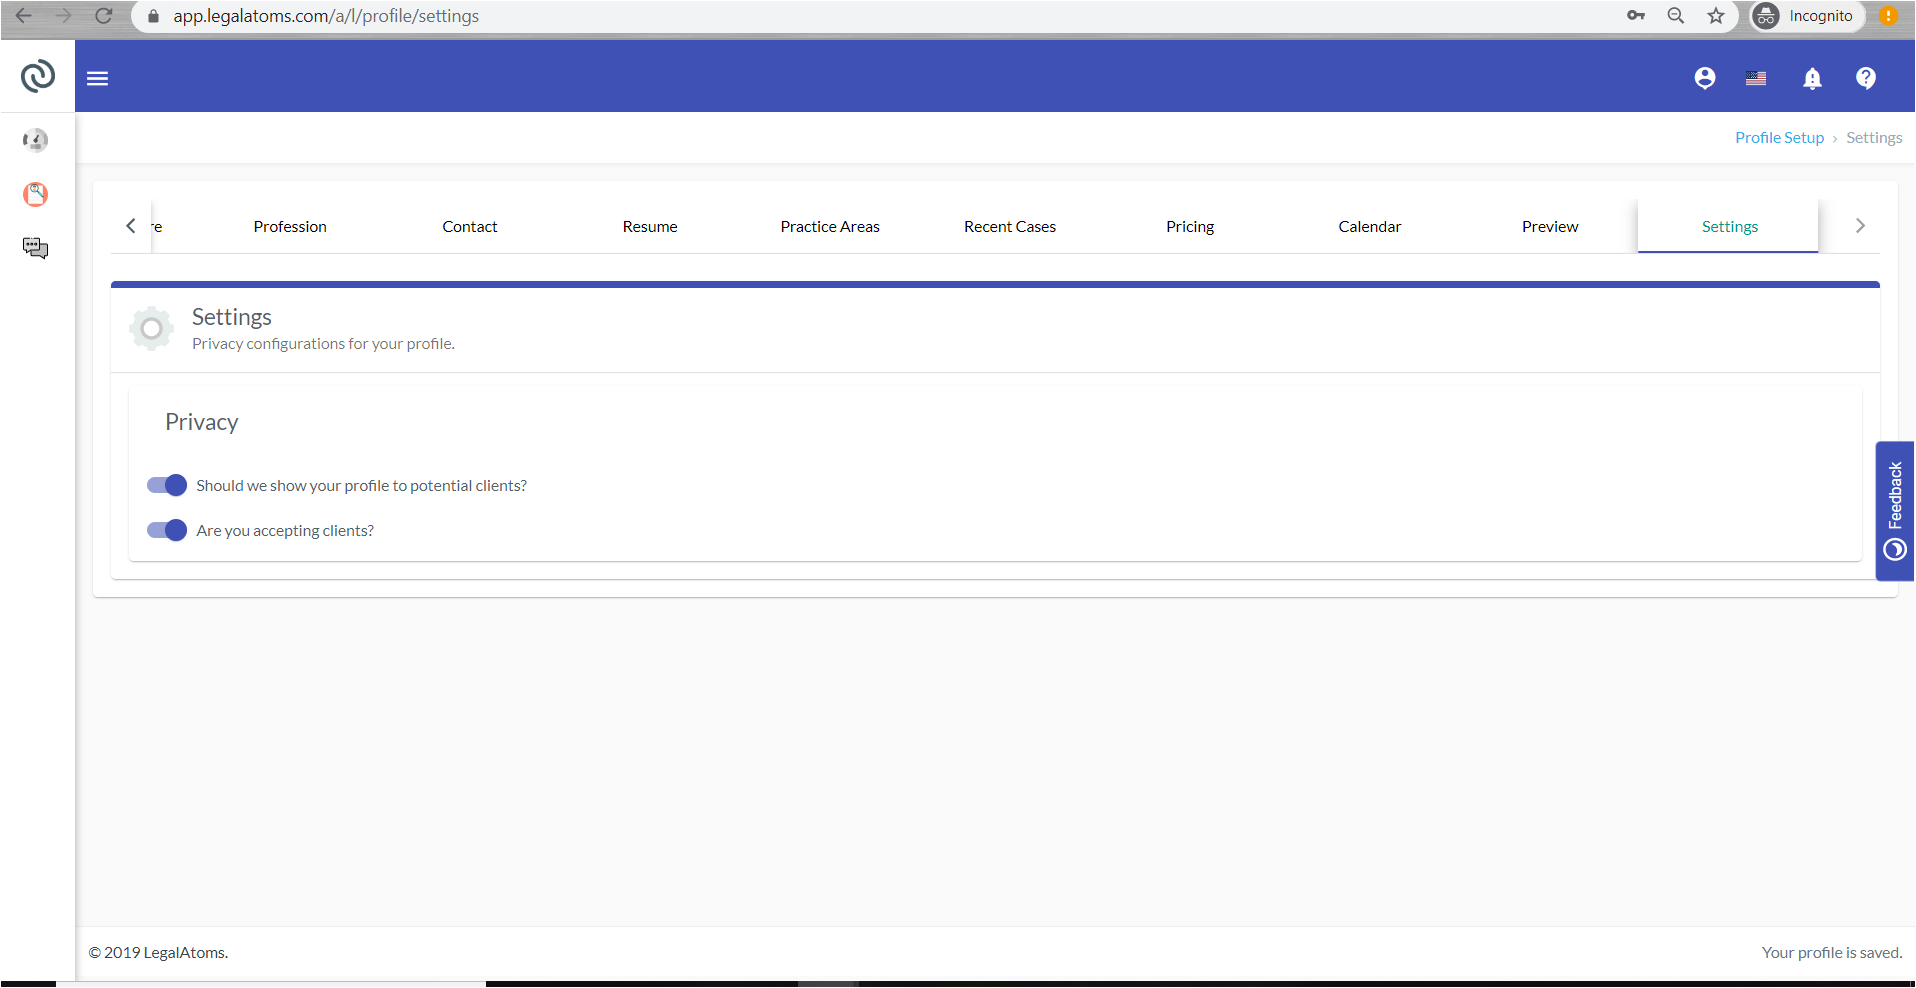
Task: Click the Privacy section heading
Action: 202,422
